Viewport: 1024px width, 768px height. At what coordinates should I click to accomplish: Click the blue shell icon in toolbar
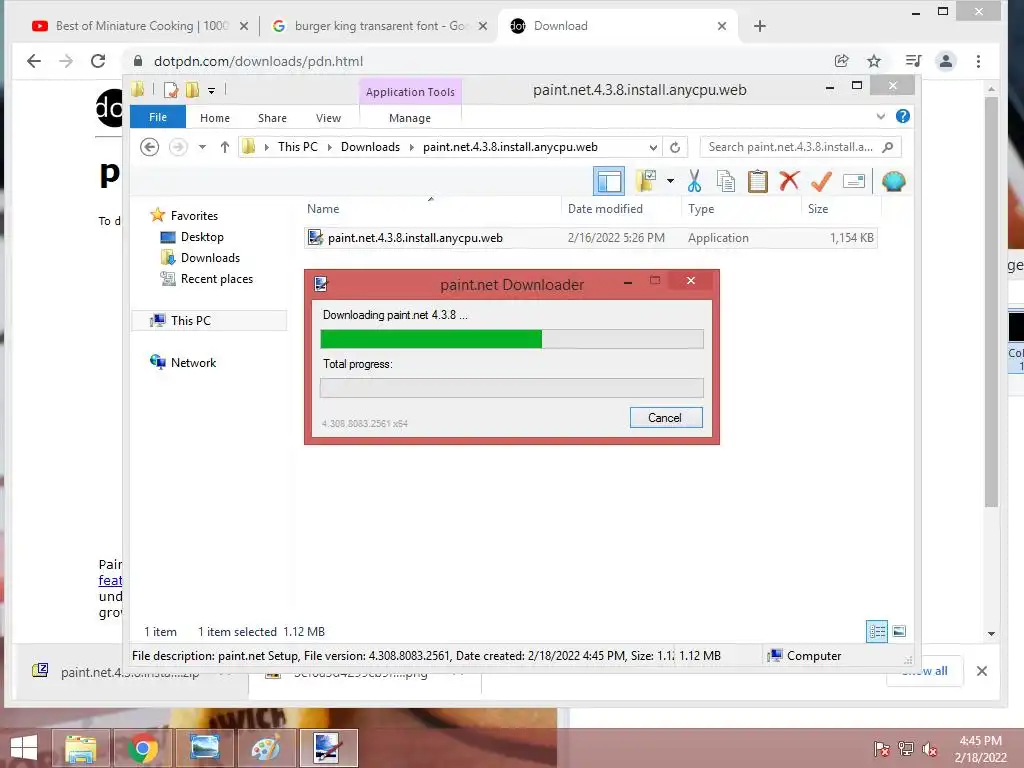893,182
